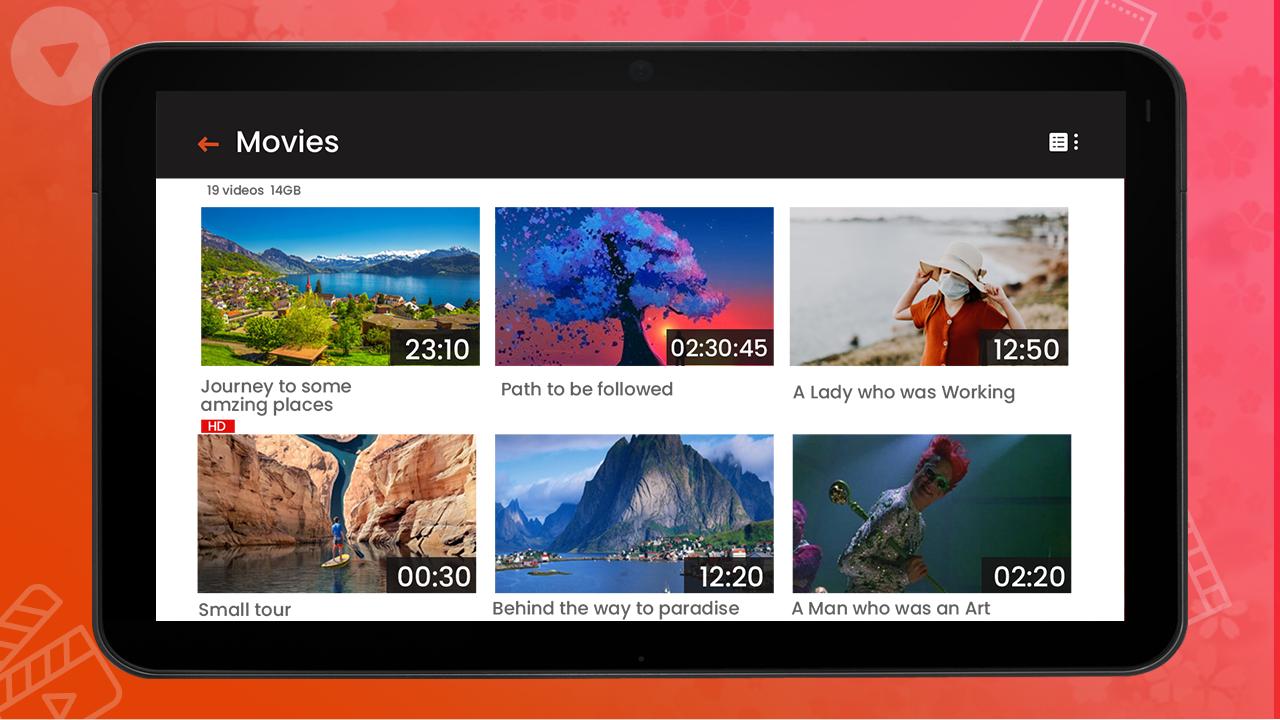Select title "A Lady who was Working"
Image resolution: width=1280 pixels, height=720 pixels.
pos(904,392)
